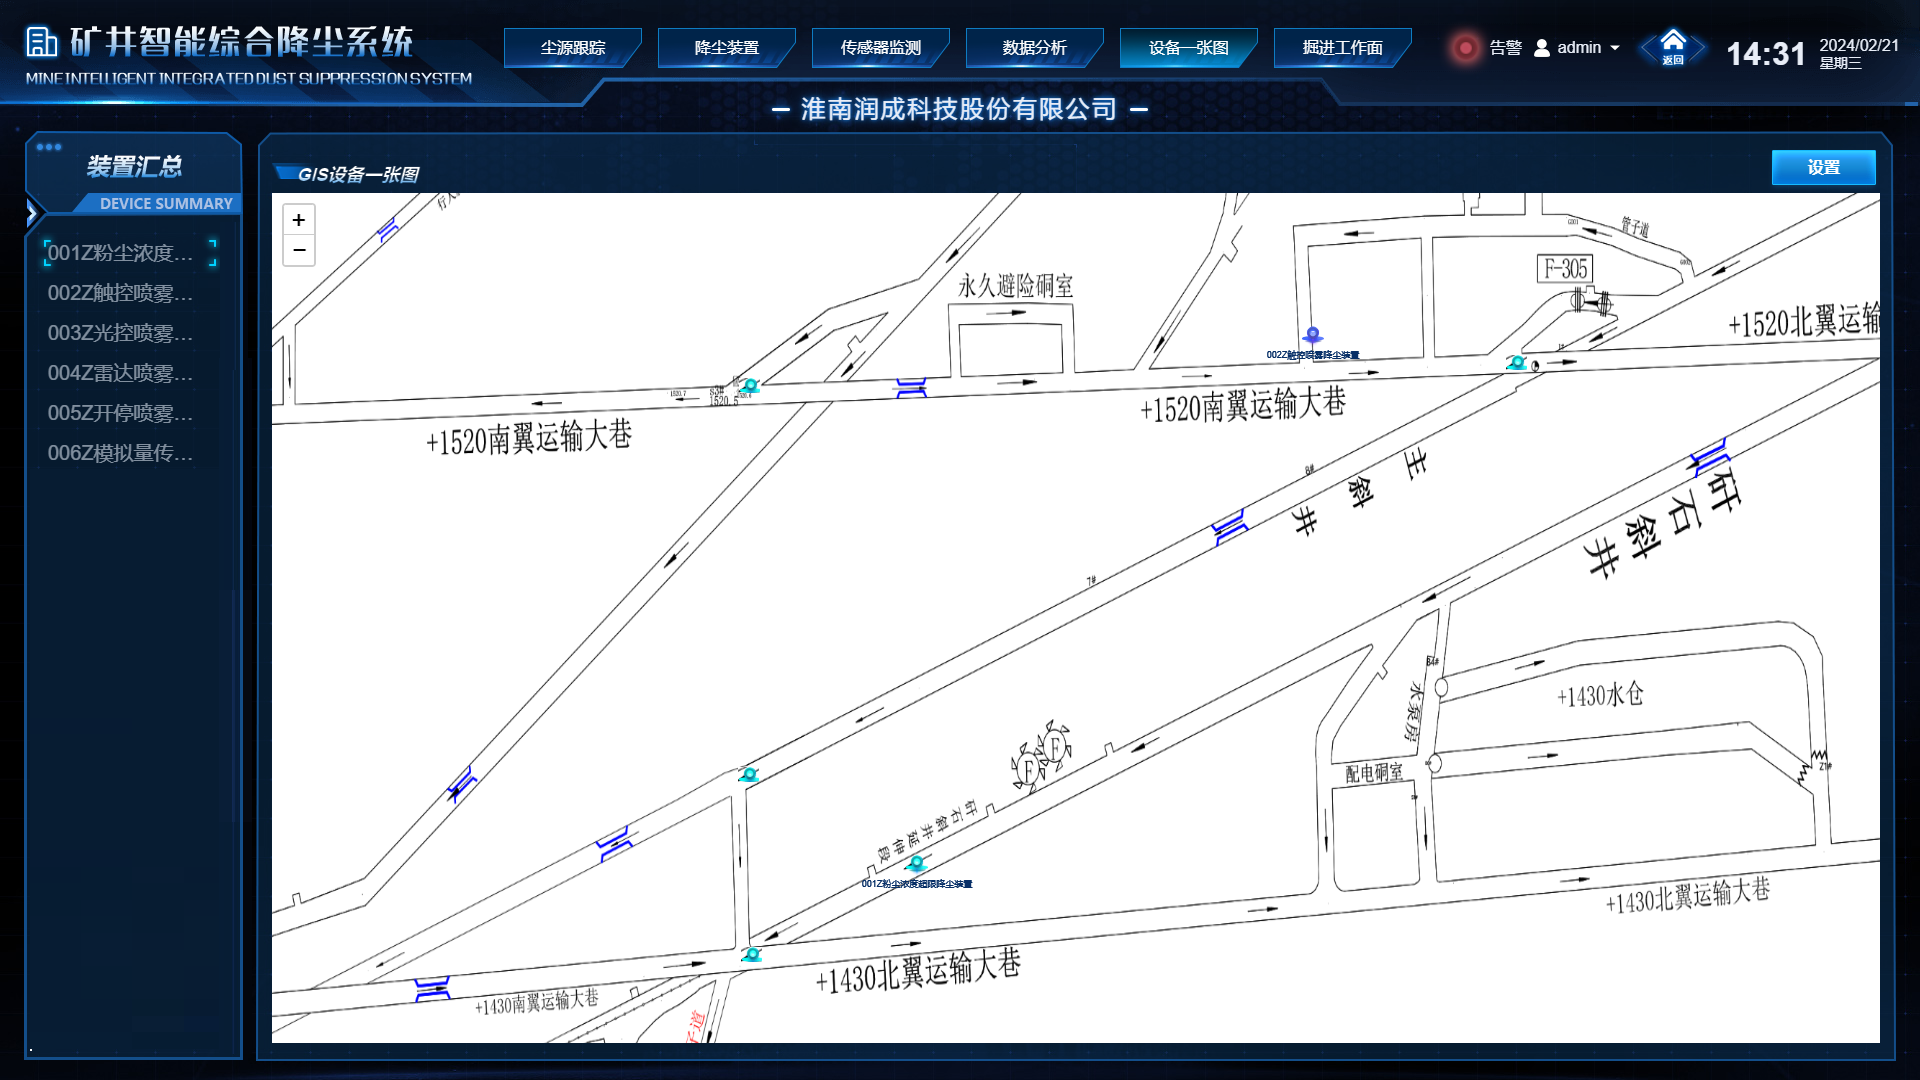1920x1080 pixels.
Task: Select device 003Z光控喷雾 in the list
Action: pos(120,334)
